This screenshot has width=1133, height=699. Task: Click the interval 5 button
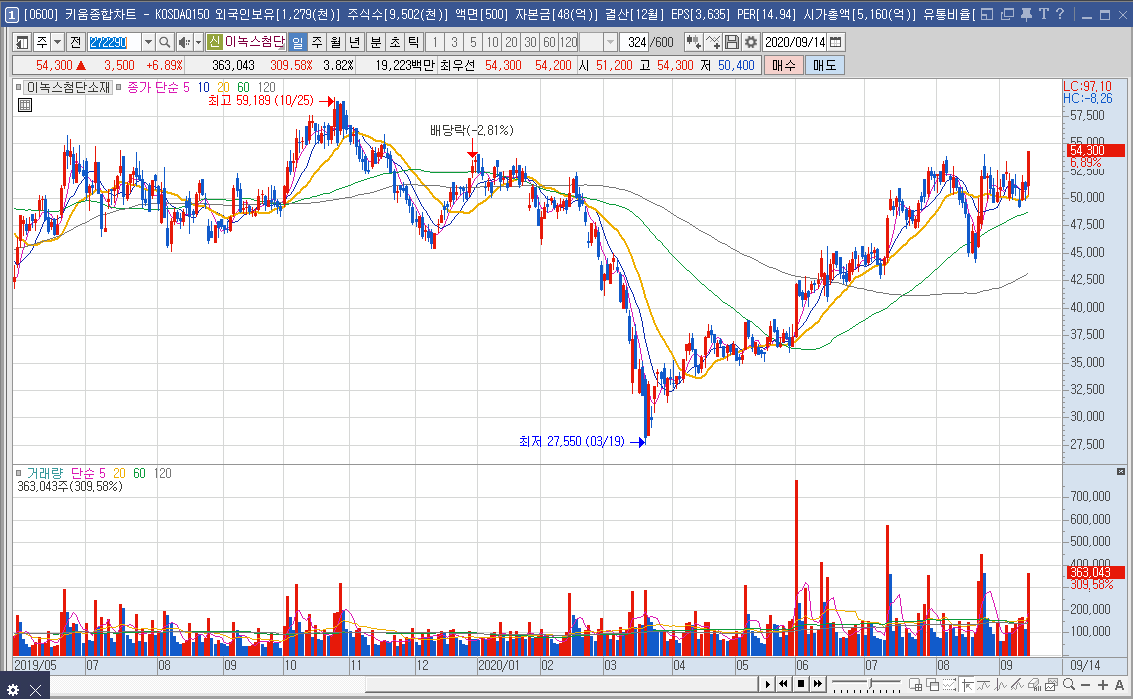pyautogui.click(x=473, y=43)
